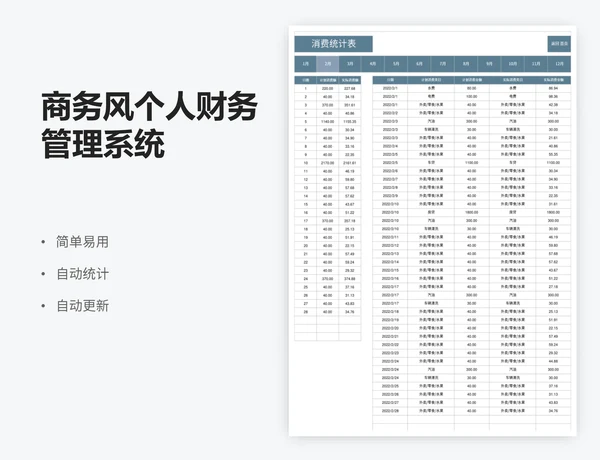Click the 返回首页 button
Viewport: 600px width, 460px height.
559,44
